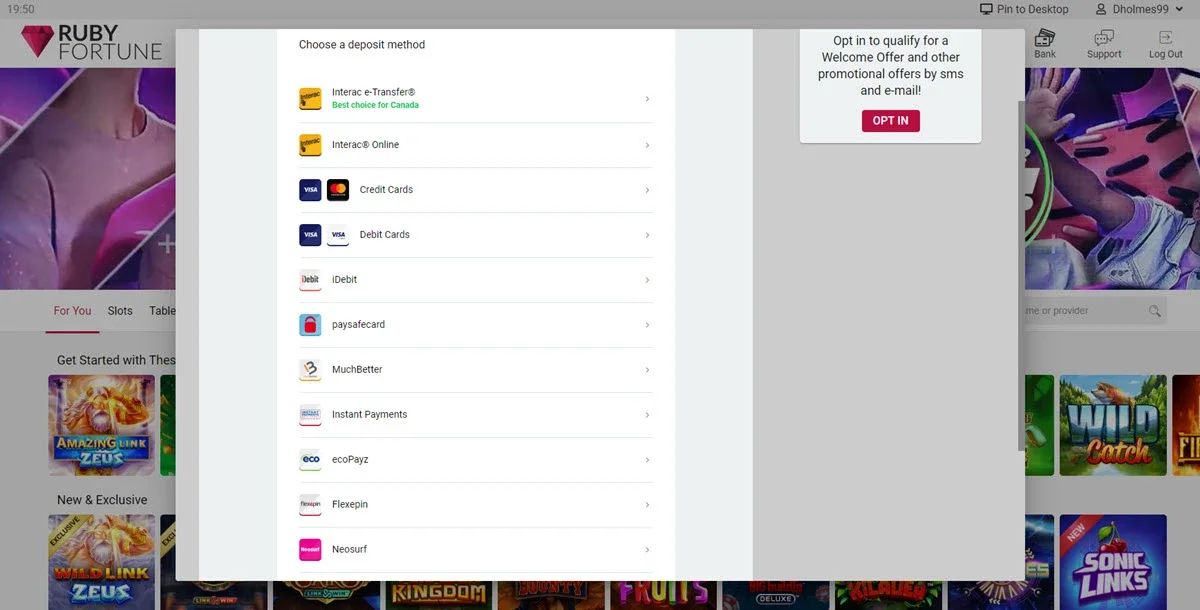The height and width of the screenshot is (610, 1200).
Task: Switch to the Slots tab
Action: 120,311
